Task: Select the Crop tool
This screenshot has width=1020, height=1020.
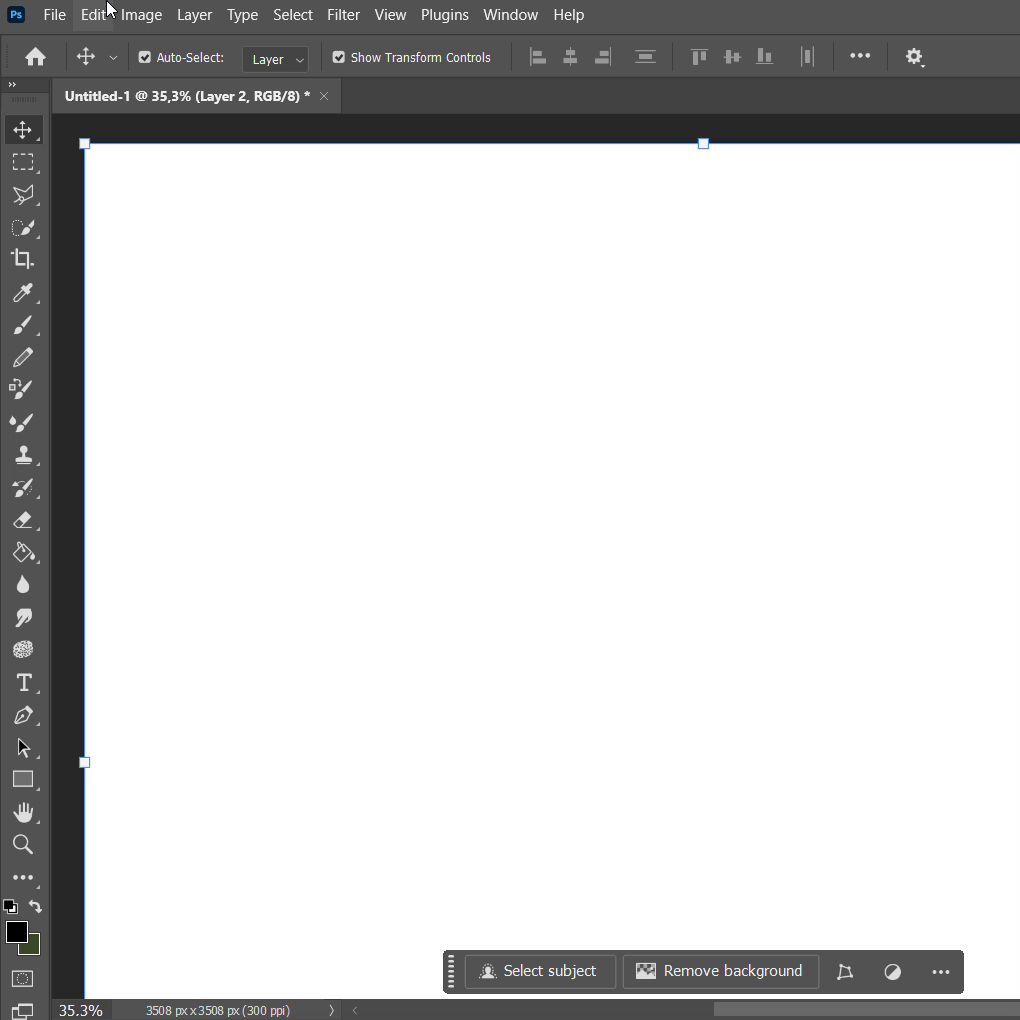Action: (23, 260)
